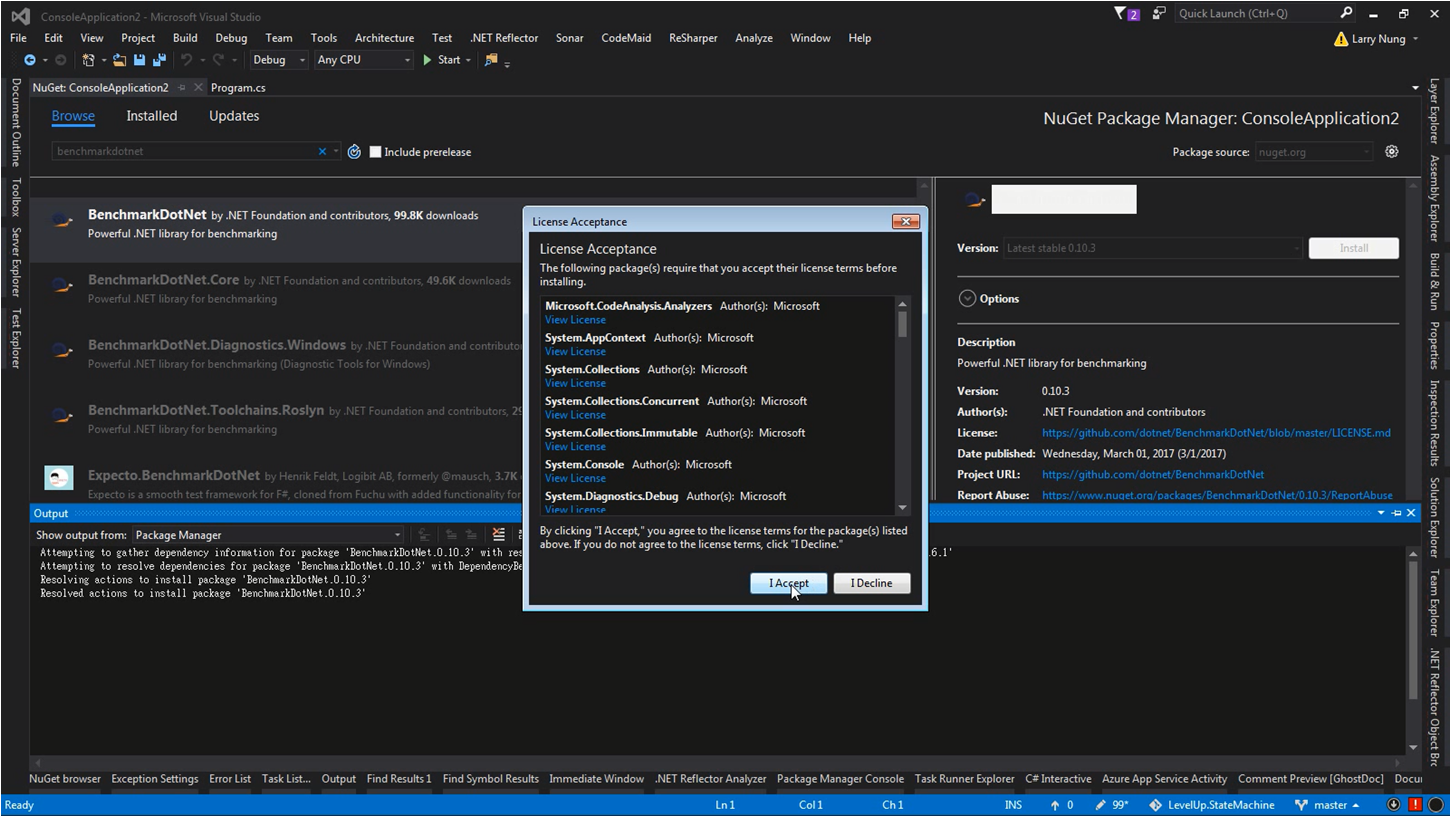Click the send feedback icon
Viewport: 1451px width, 817px height.
1158,14
